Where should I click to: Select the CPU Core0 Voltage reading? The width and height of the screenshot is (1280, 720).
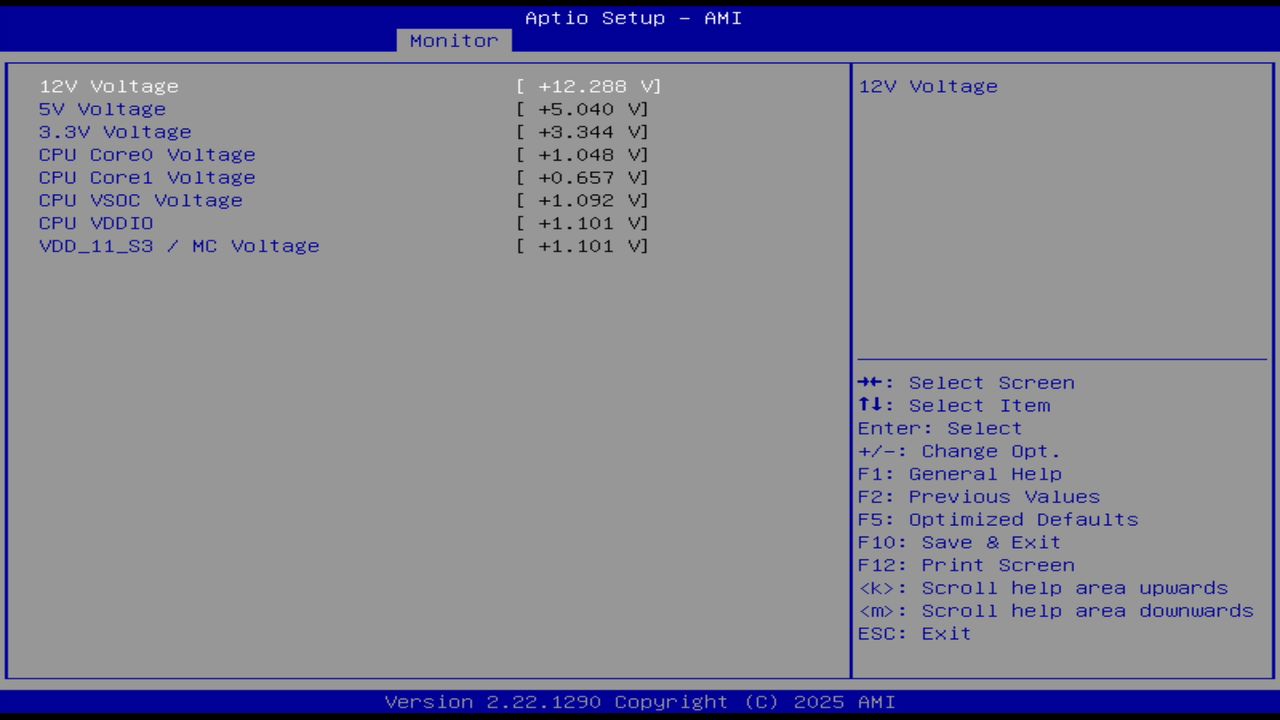click(147, 154)
